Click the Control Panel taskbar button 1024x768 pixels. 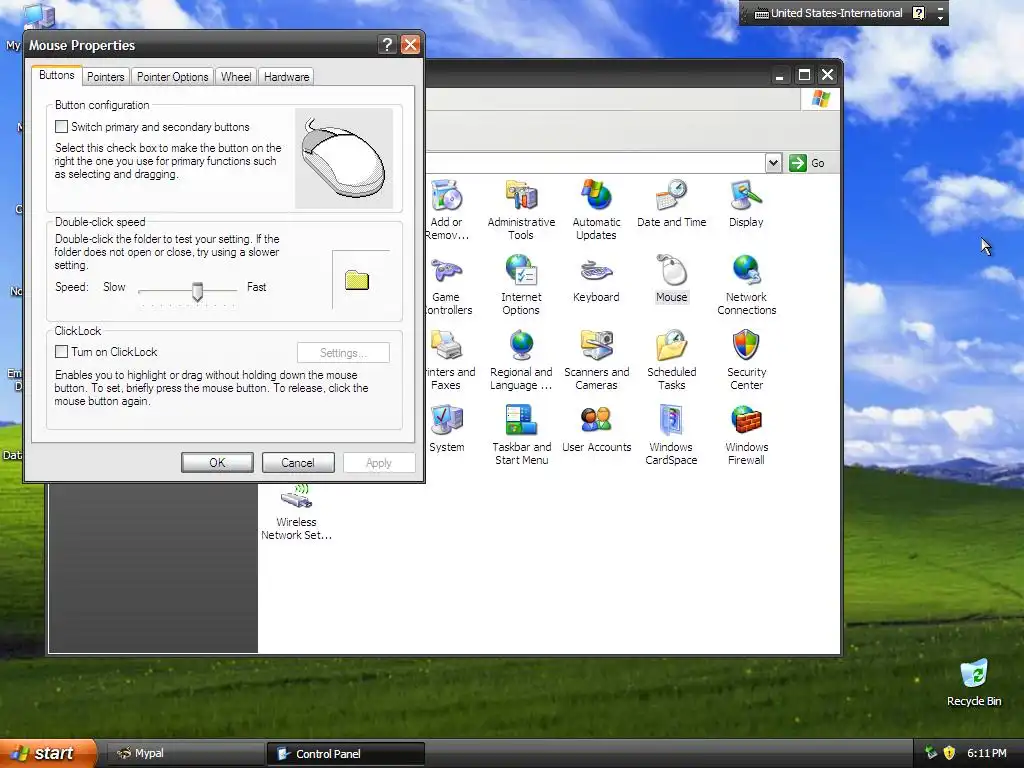(345, 754)
